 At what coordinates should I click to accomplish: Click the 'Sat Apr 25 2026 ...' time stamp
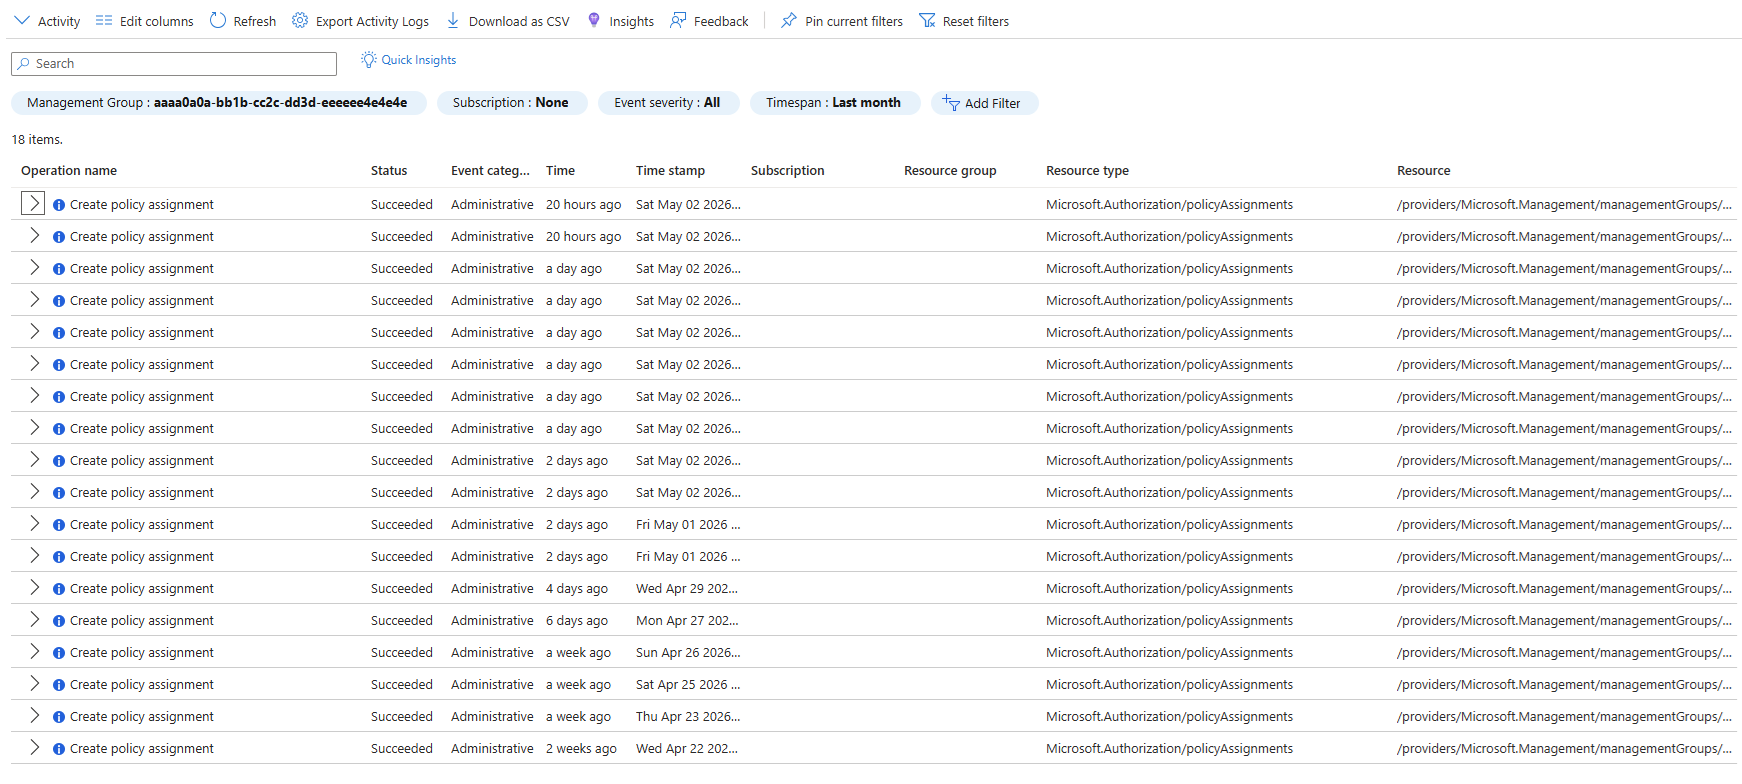click(688, 685)
